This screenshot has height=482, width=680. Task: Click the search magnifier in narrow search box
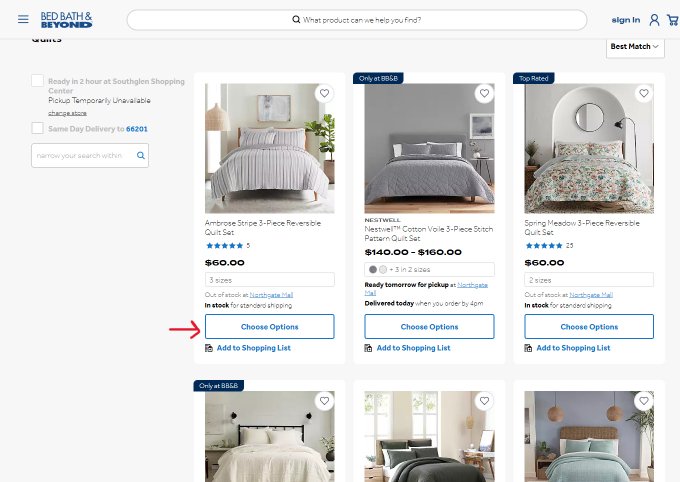[x=141, y=155]
